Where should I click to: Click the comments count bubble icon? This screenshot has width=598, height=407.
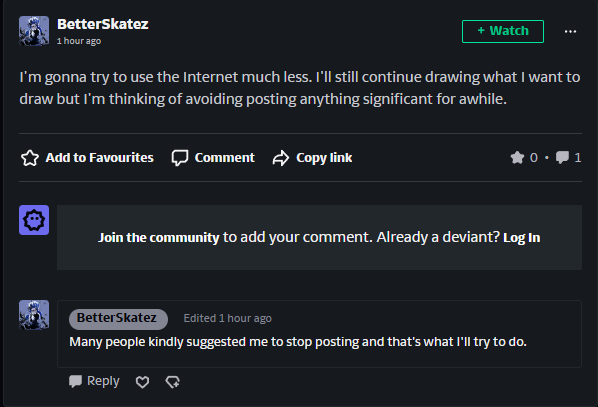tap(562, 158)
